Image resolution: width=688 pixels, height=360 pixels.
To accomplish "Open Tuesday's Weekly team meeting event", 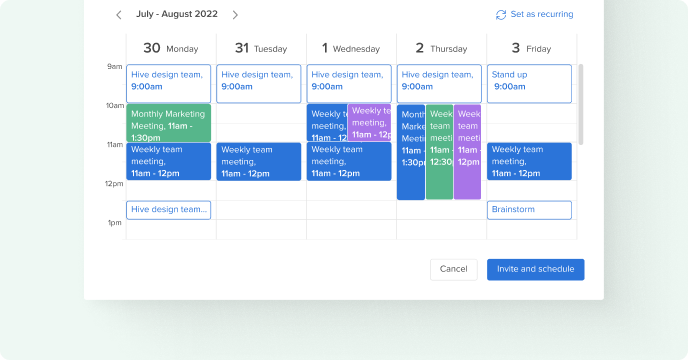I will click(259, 162).
